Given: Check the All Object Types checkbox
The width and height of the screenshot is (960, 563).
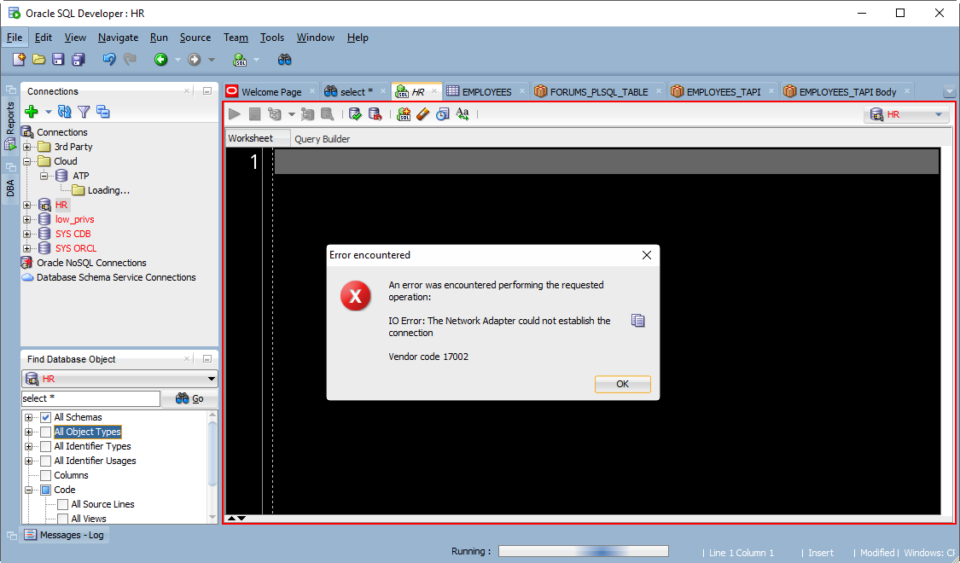Looking at the screenshot, I should coord(45,432).
